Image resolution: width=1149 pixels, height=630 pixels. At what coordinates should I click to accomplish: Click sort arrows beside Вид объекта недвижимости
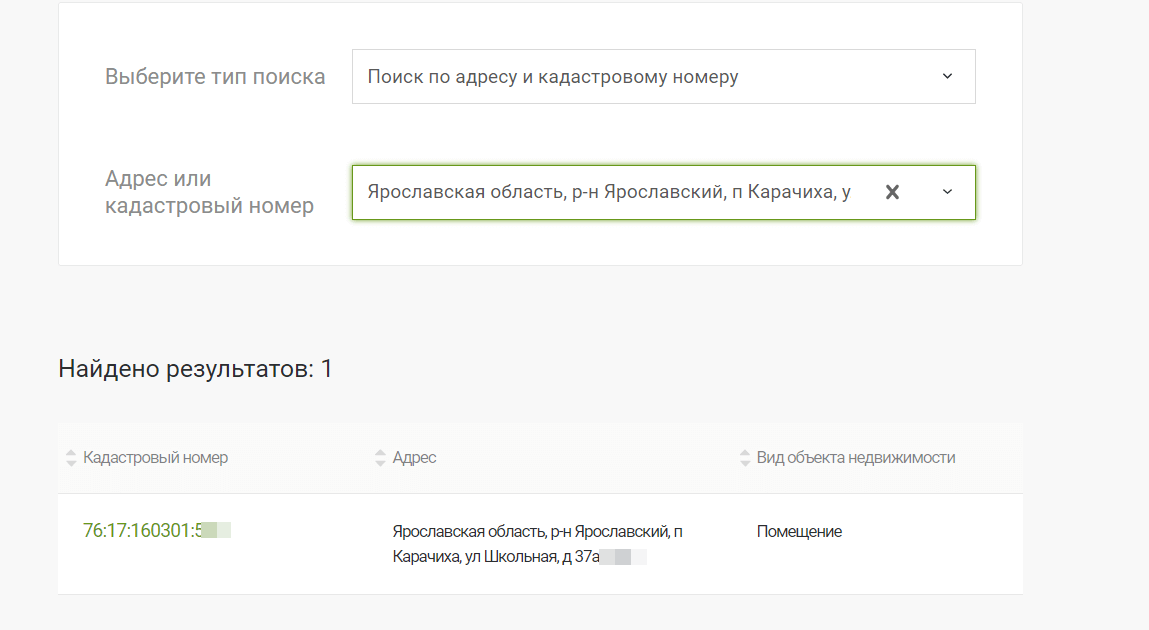[x=745, y=458]
